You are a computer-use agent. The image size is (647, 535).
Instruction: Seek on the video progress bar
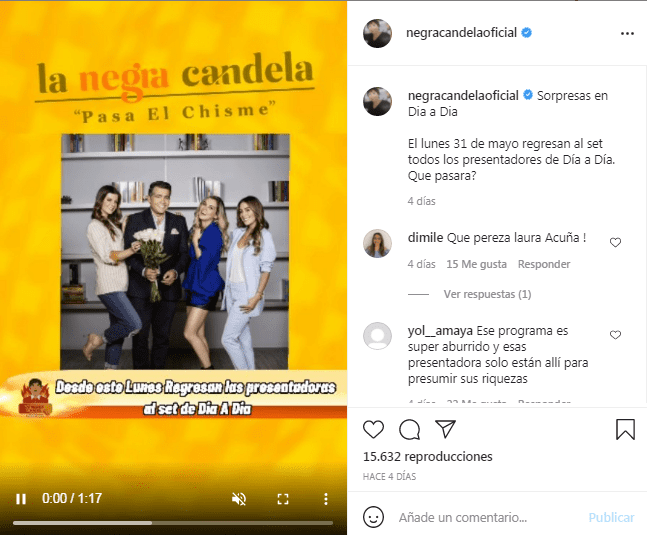point(173,523)
